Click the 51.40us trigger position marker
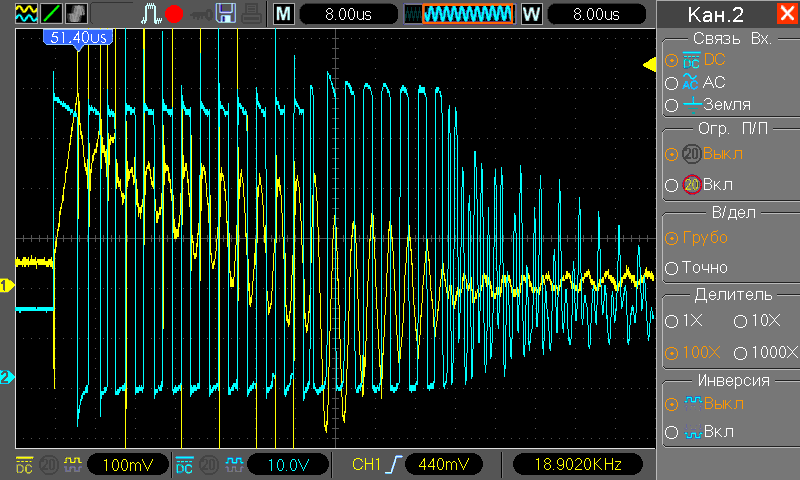800x480 pixels. [77, 37]
